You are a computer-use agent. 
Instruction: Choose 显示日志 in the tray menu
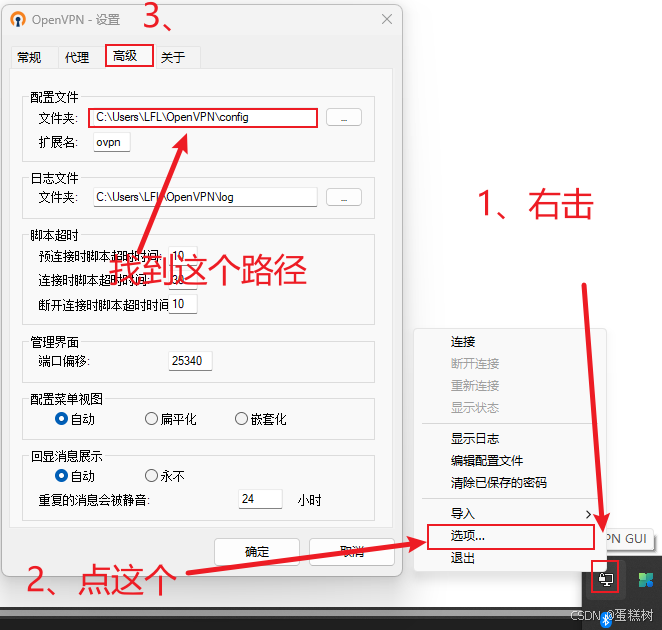pos(510,438)
